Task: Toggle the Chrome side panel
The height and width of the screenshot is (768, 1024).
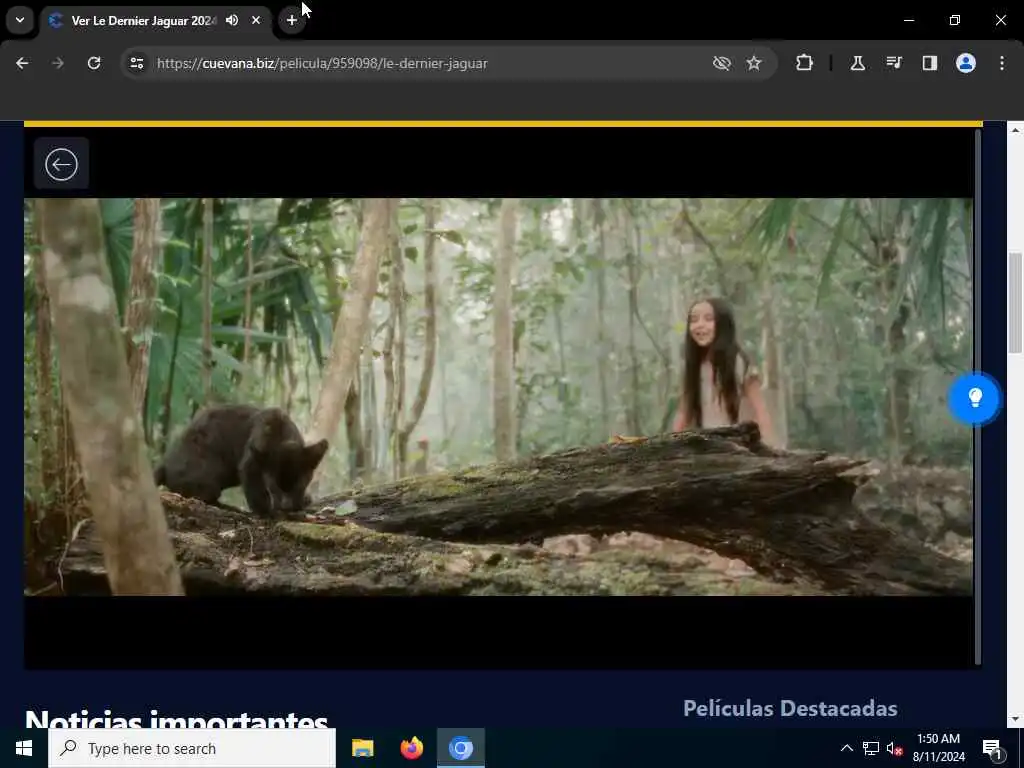Action: pyautogui.click(x=930, y=63)
